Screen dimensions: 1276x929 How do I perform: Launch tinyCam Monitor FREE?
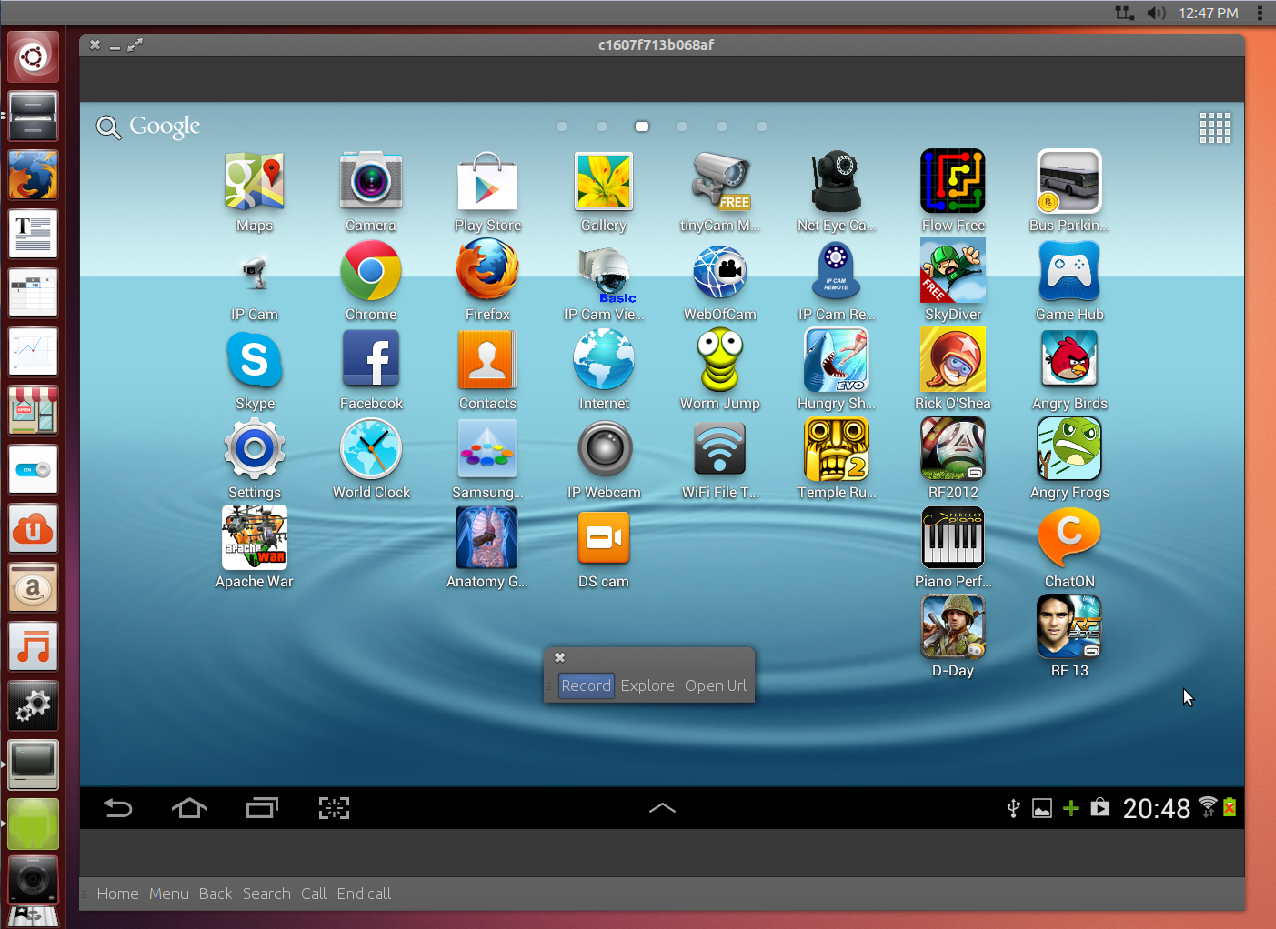720,183
